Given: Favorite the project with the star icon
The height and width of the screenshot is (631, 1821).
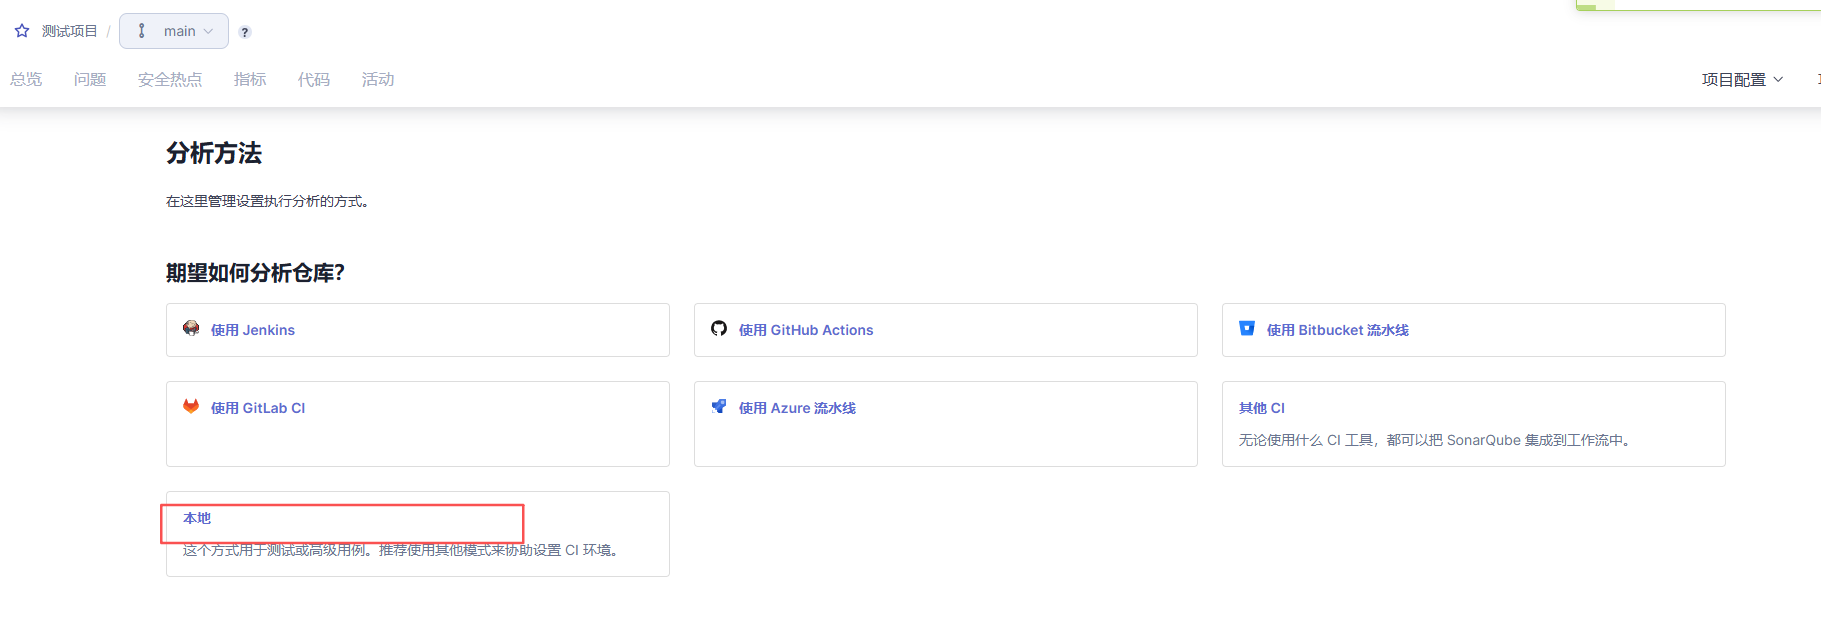Looking at the screenshot, I should 22,31.
